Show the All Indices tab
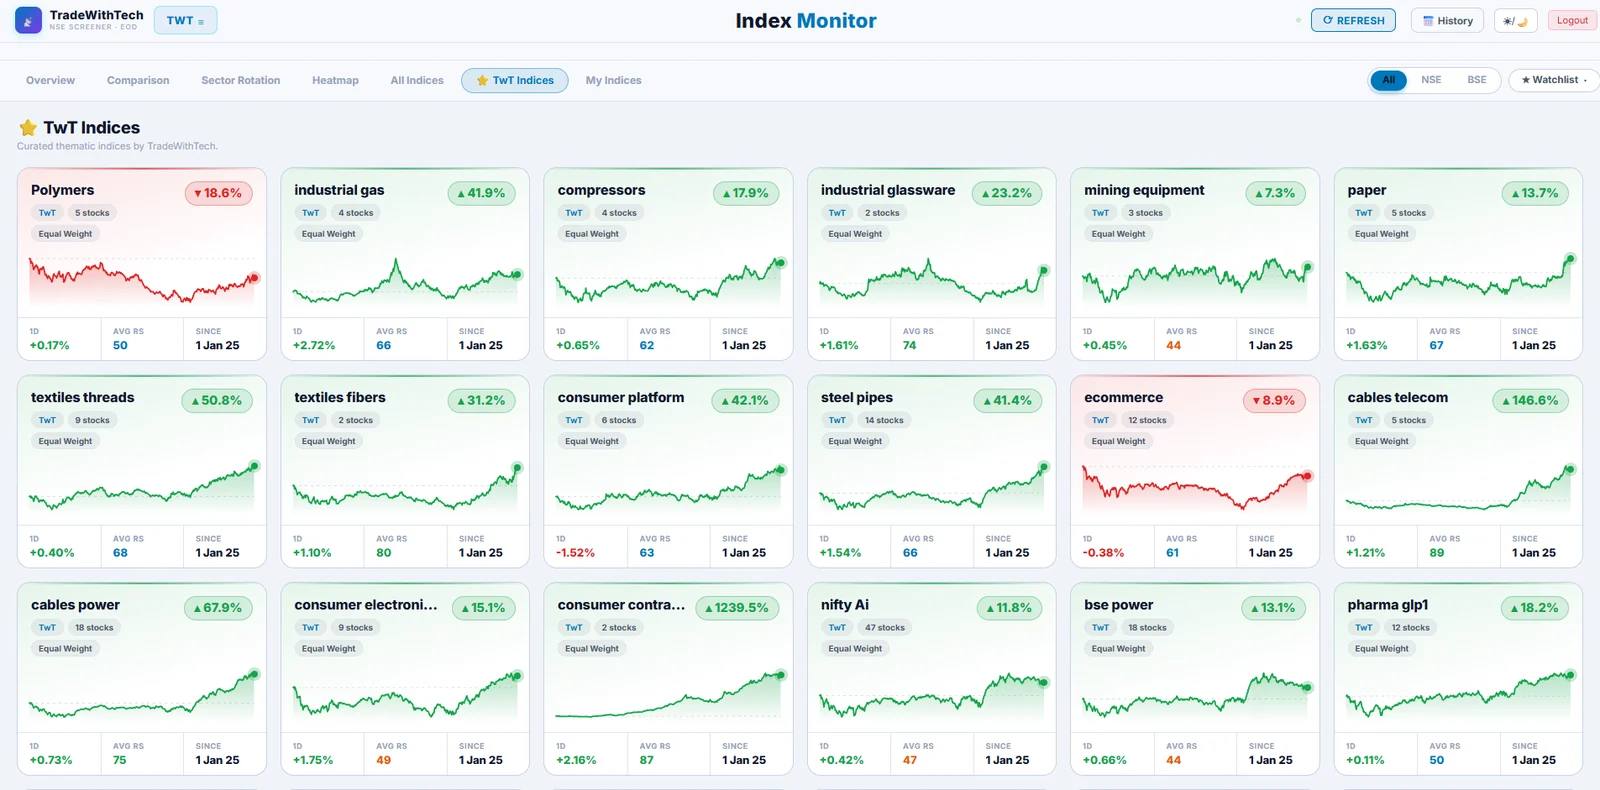 tap(417, 80)
